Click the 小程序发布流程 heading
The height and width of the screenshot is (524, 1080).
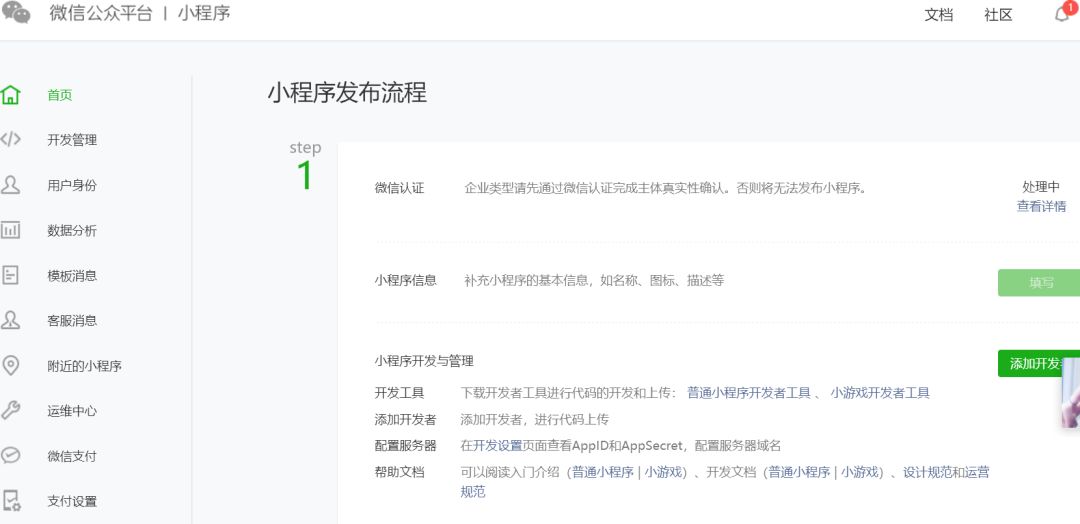[x=347, y=92]
